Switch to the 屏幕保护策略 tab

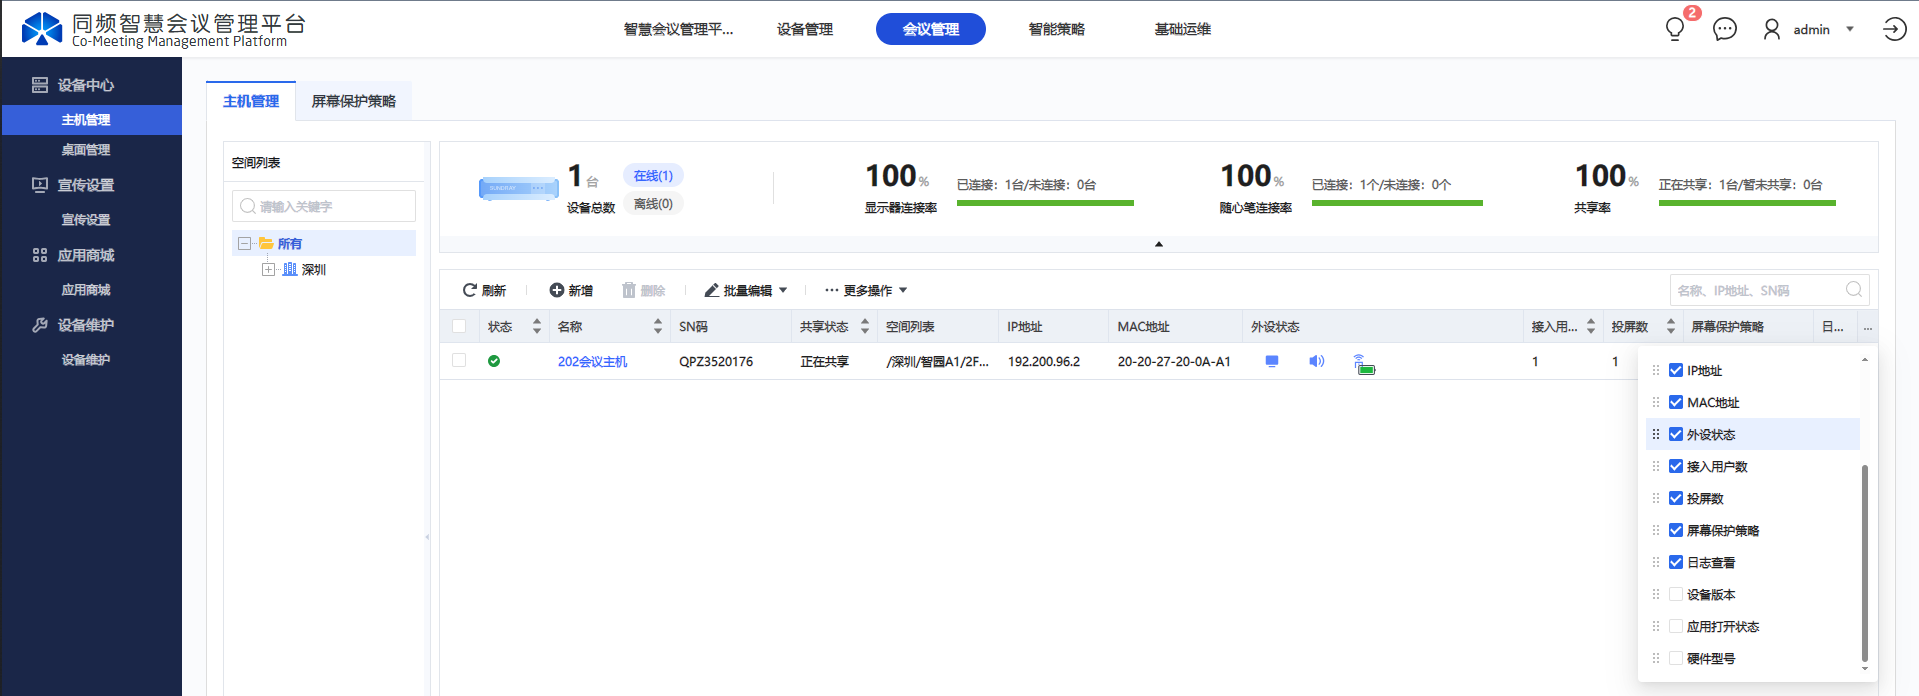coord(353,101)
